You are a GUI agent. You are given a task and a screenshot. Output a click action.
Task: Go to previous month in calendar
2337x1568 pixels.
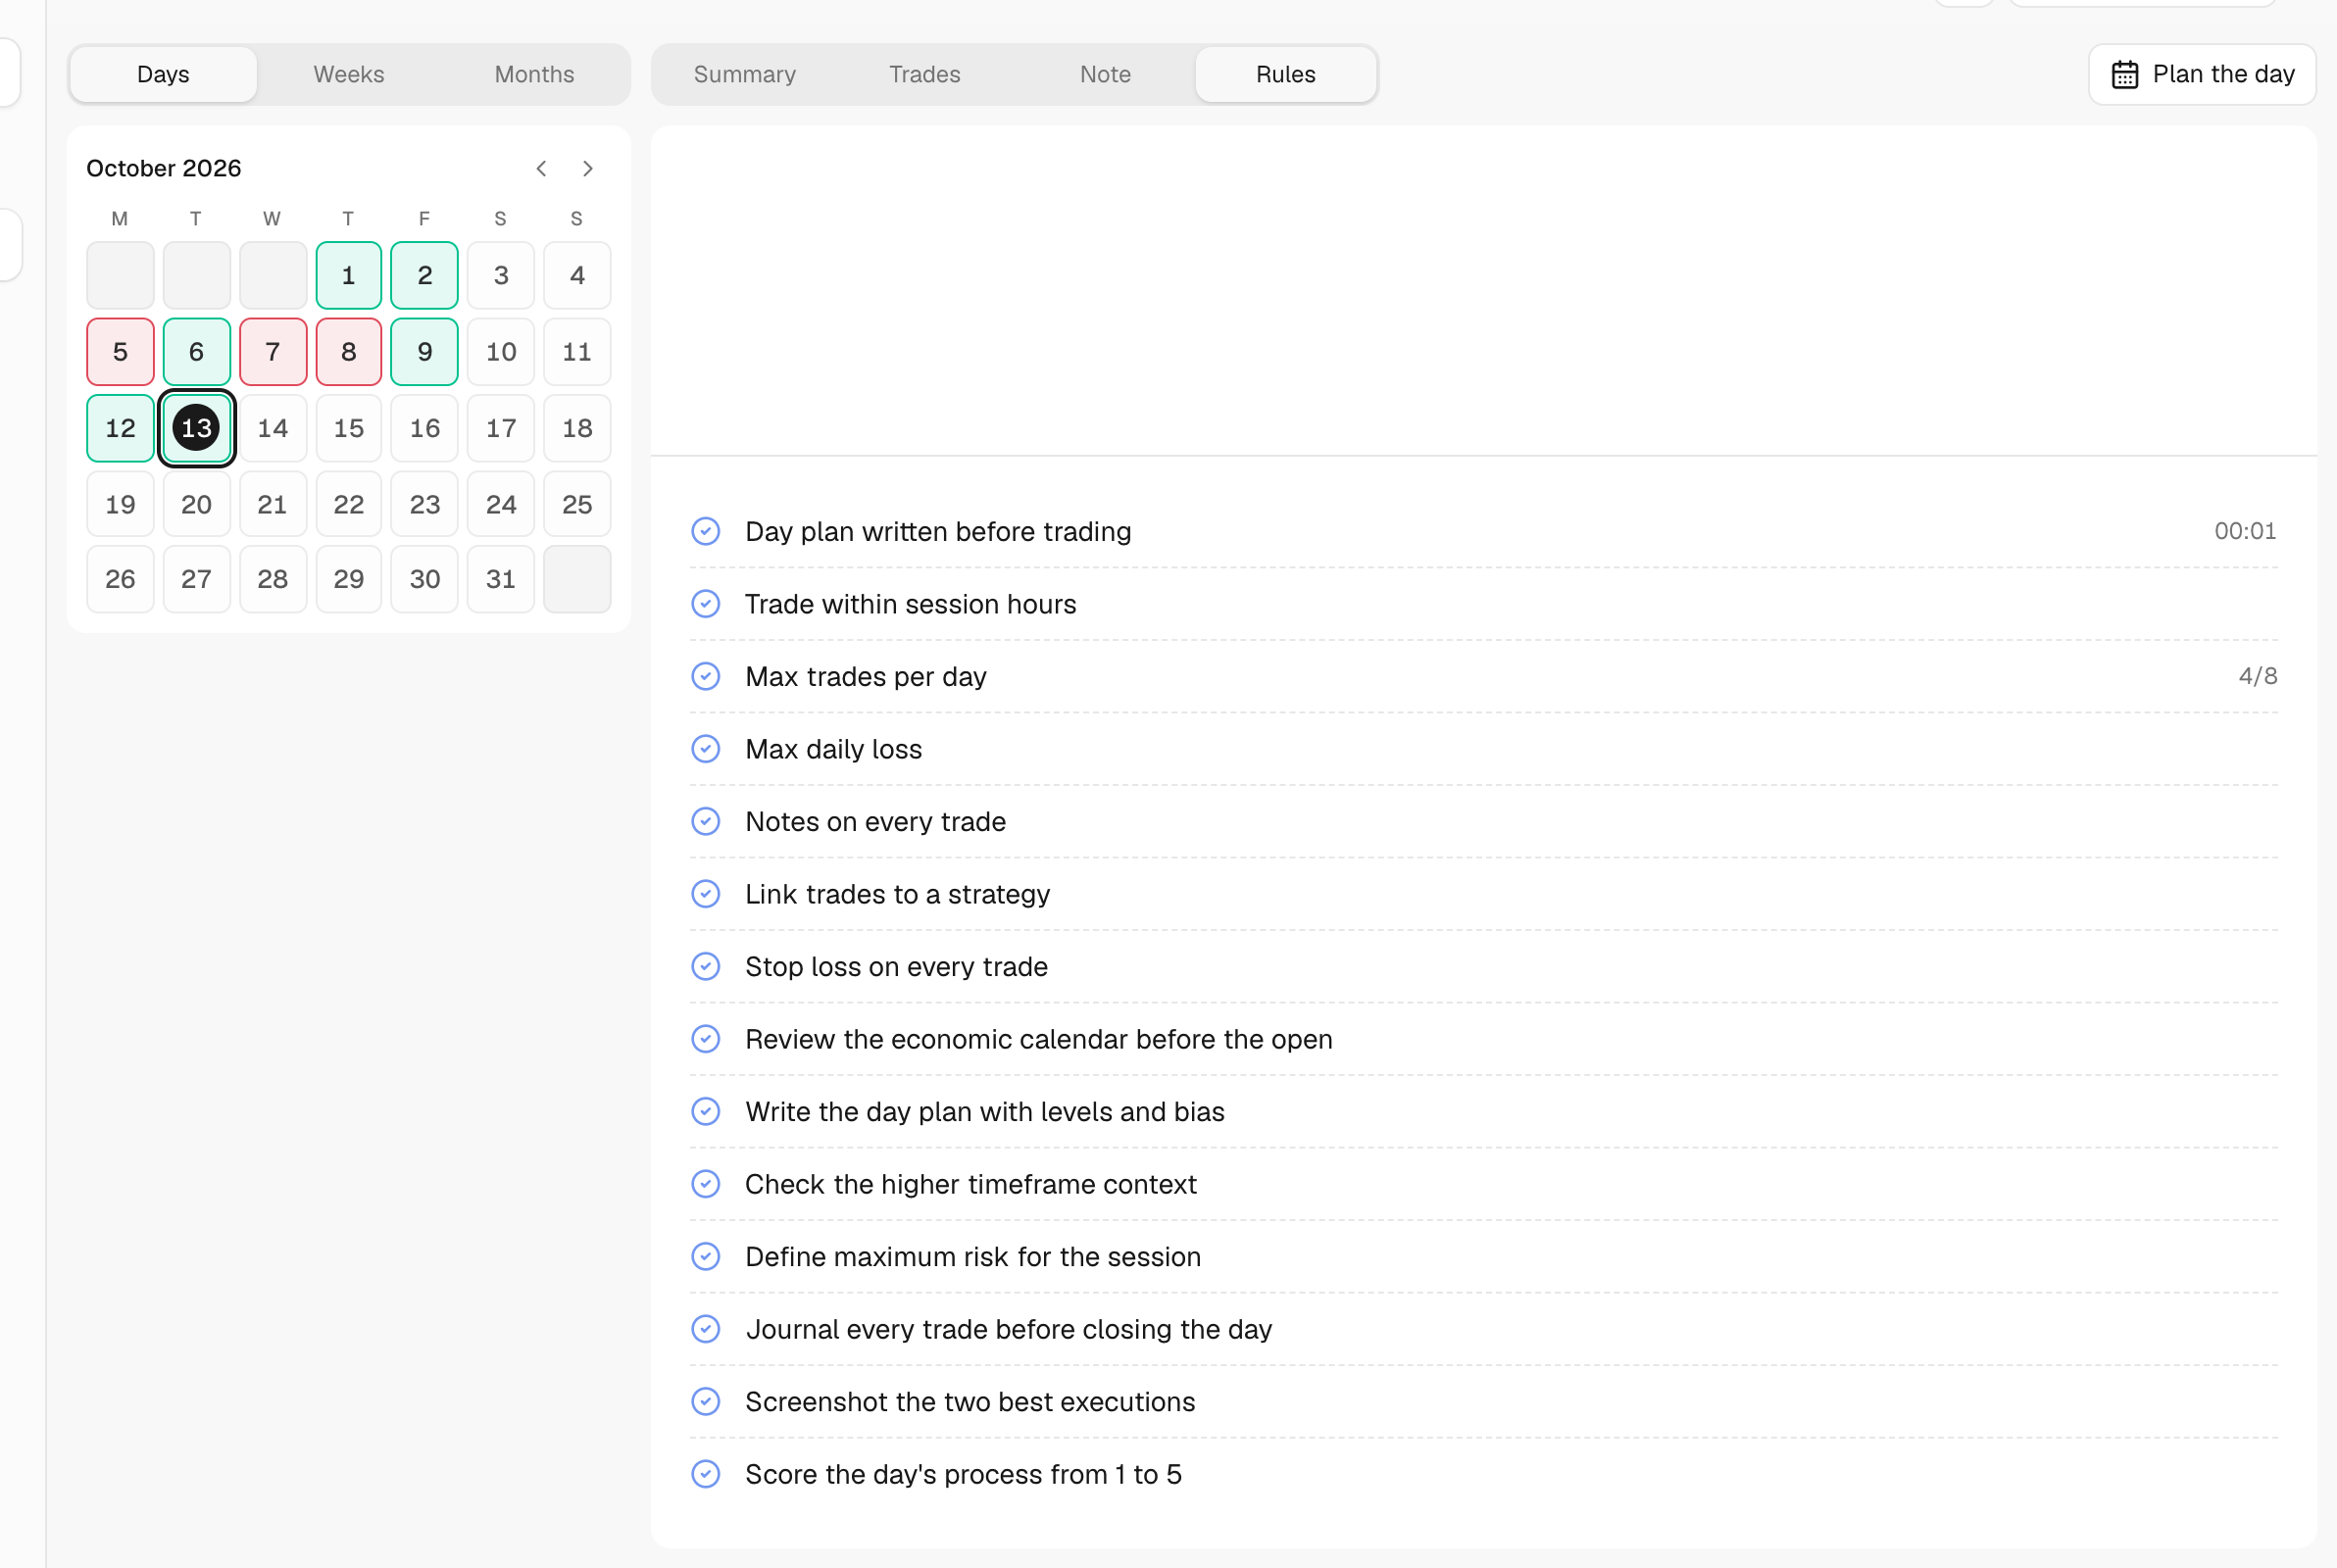coord(541,168)
